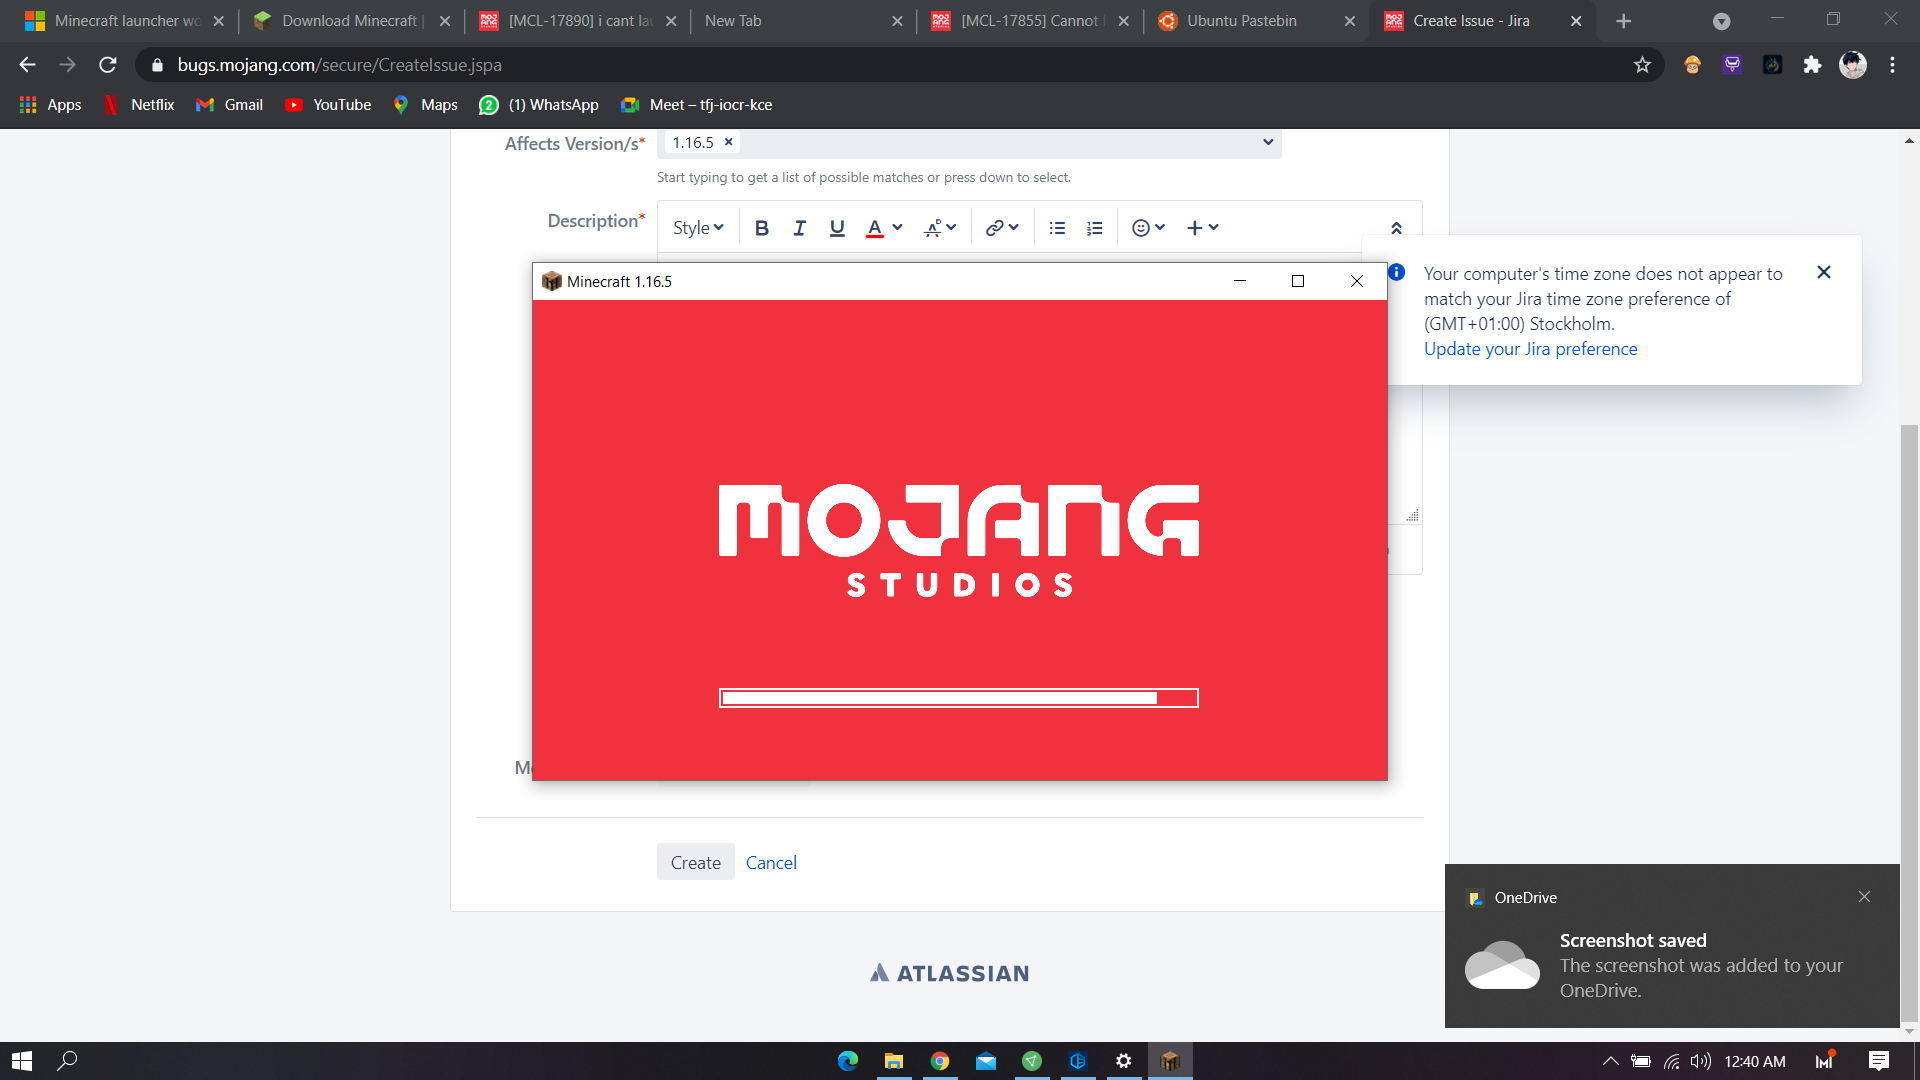Open the Style dropdown in the editor

[x=697, y=228]
